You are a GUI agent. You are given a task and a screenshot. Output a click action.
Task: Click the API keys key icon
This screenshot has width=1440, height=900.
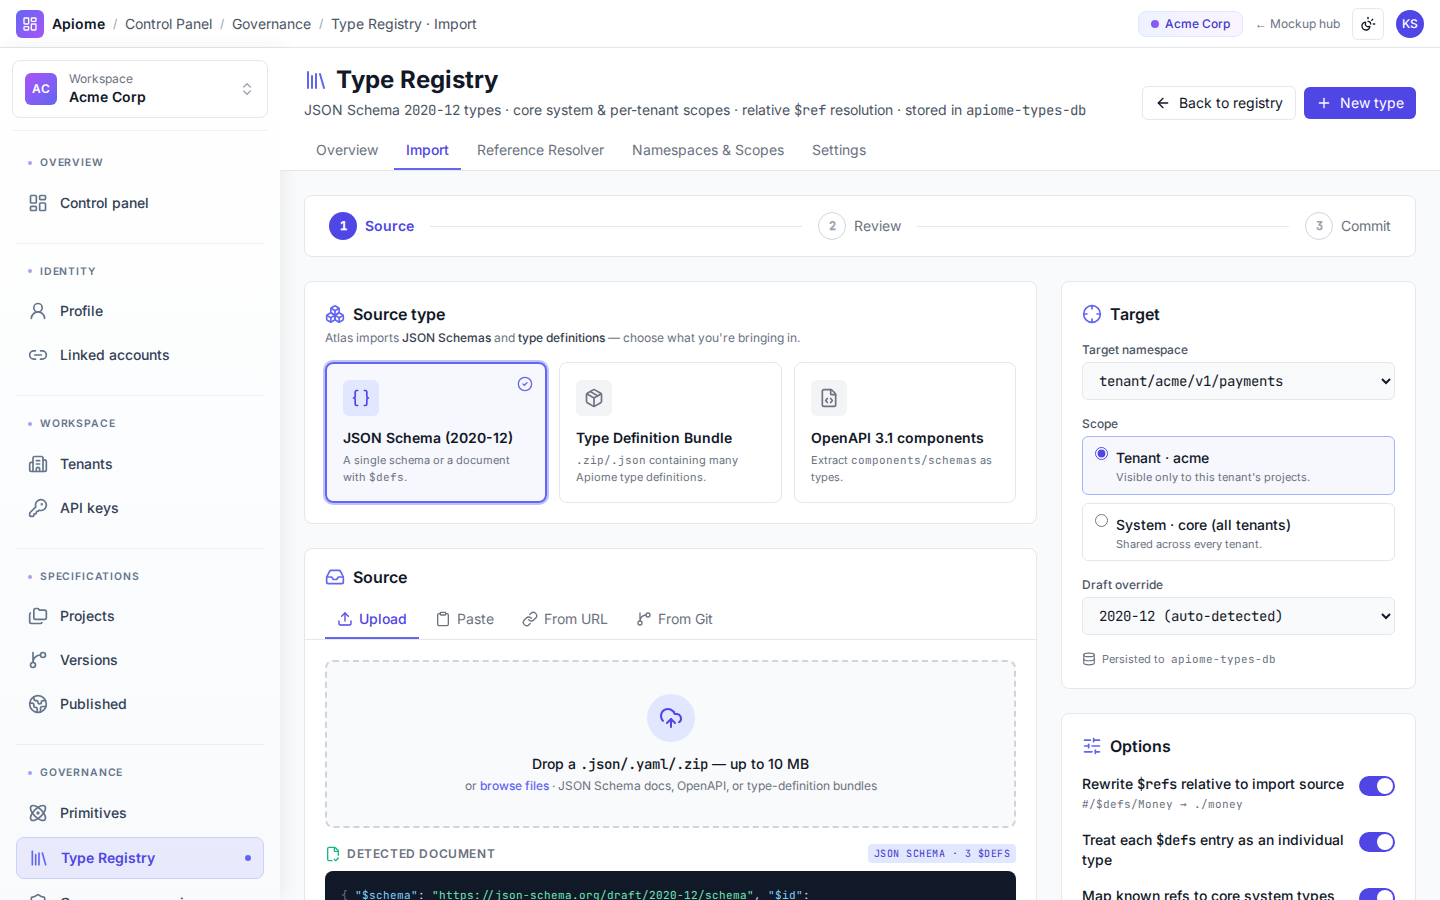(x=38, y=508)
